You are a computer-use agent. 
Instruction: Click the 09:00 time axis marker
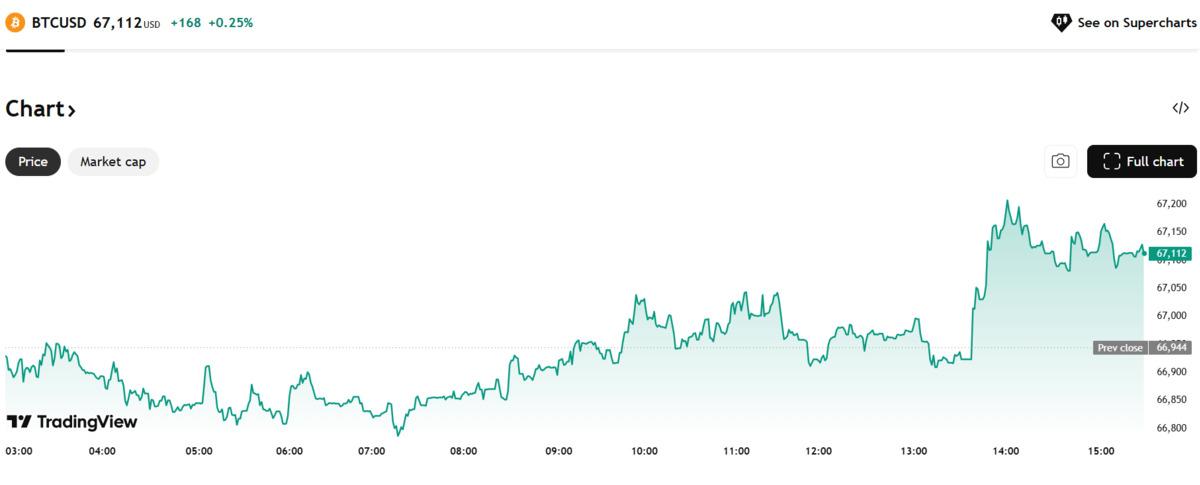tap(559, 451)
